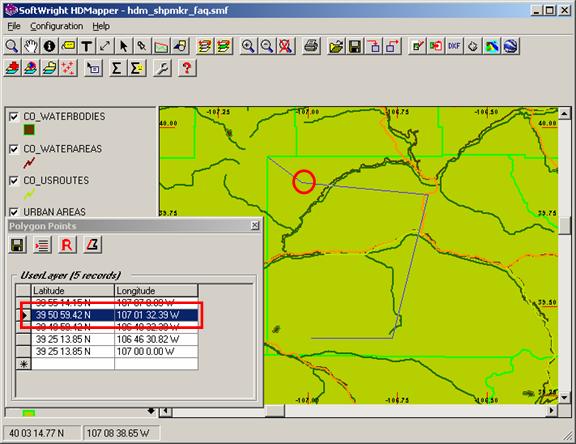Open the Help menu
Viewport: 576px width, 444px height.
[101, 26]
